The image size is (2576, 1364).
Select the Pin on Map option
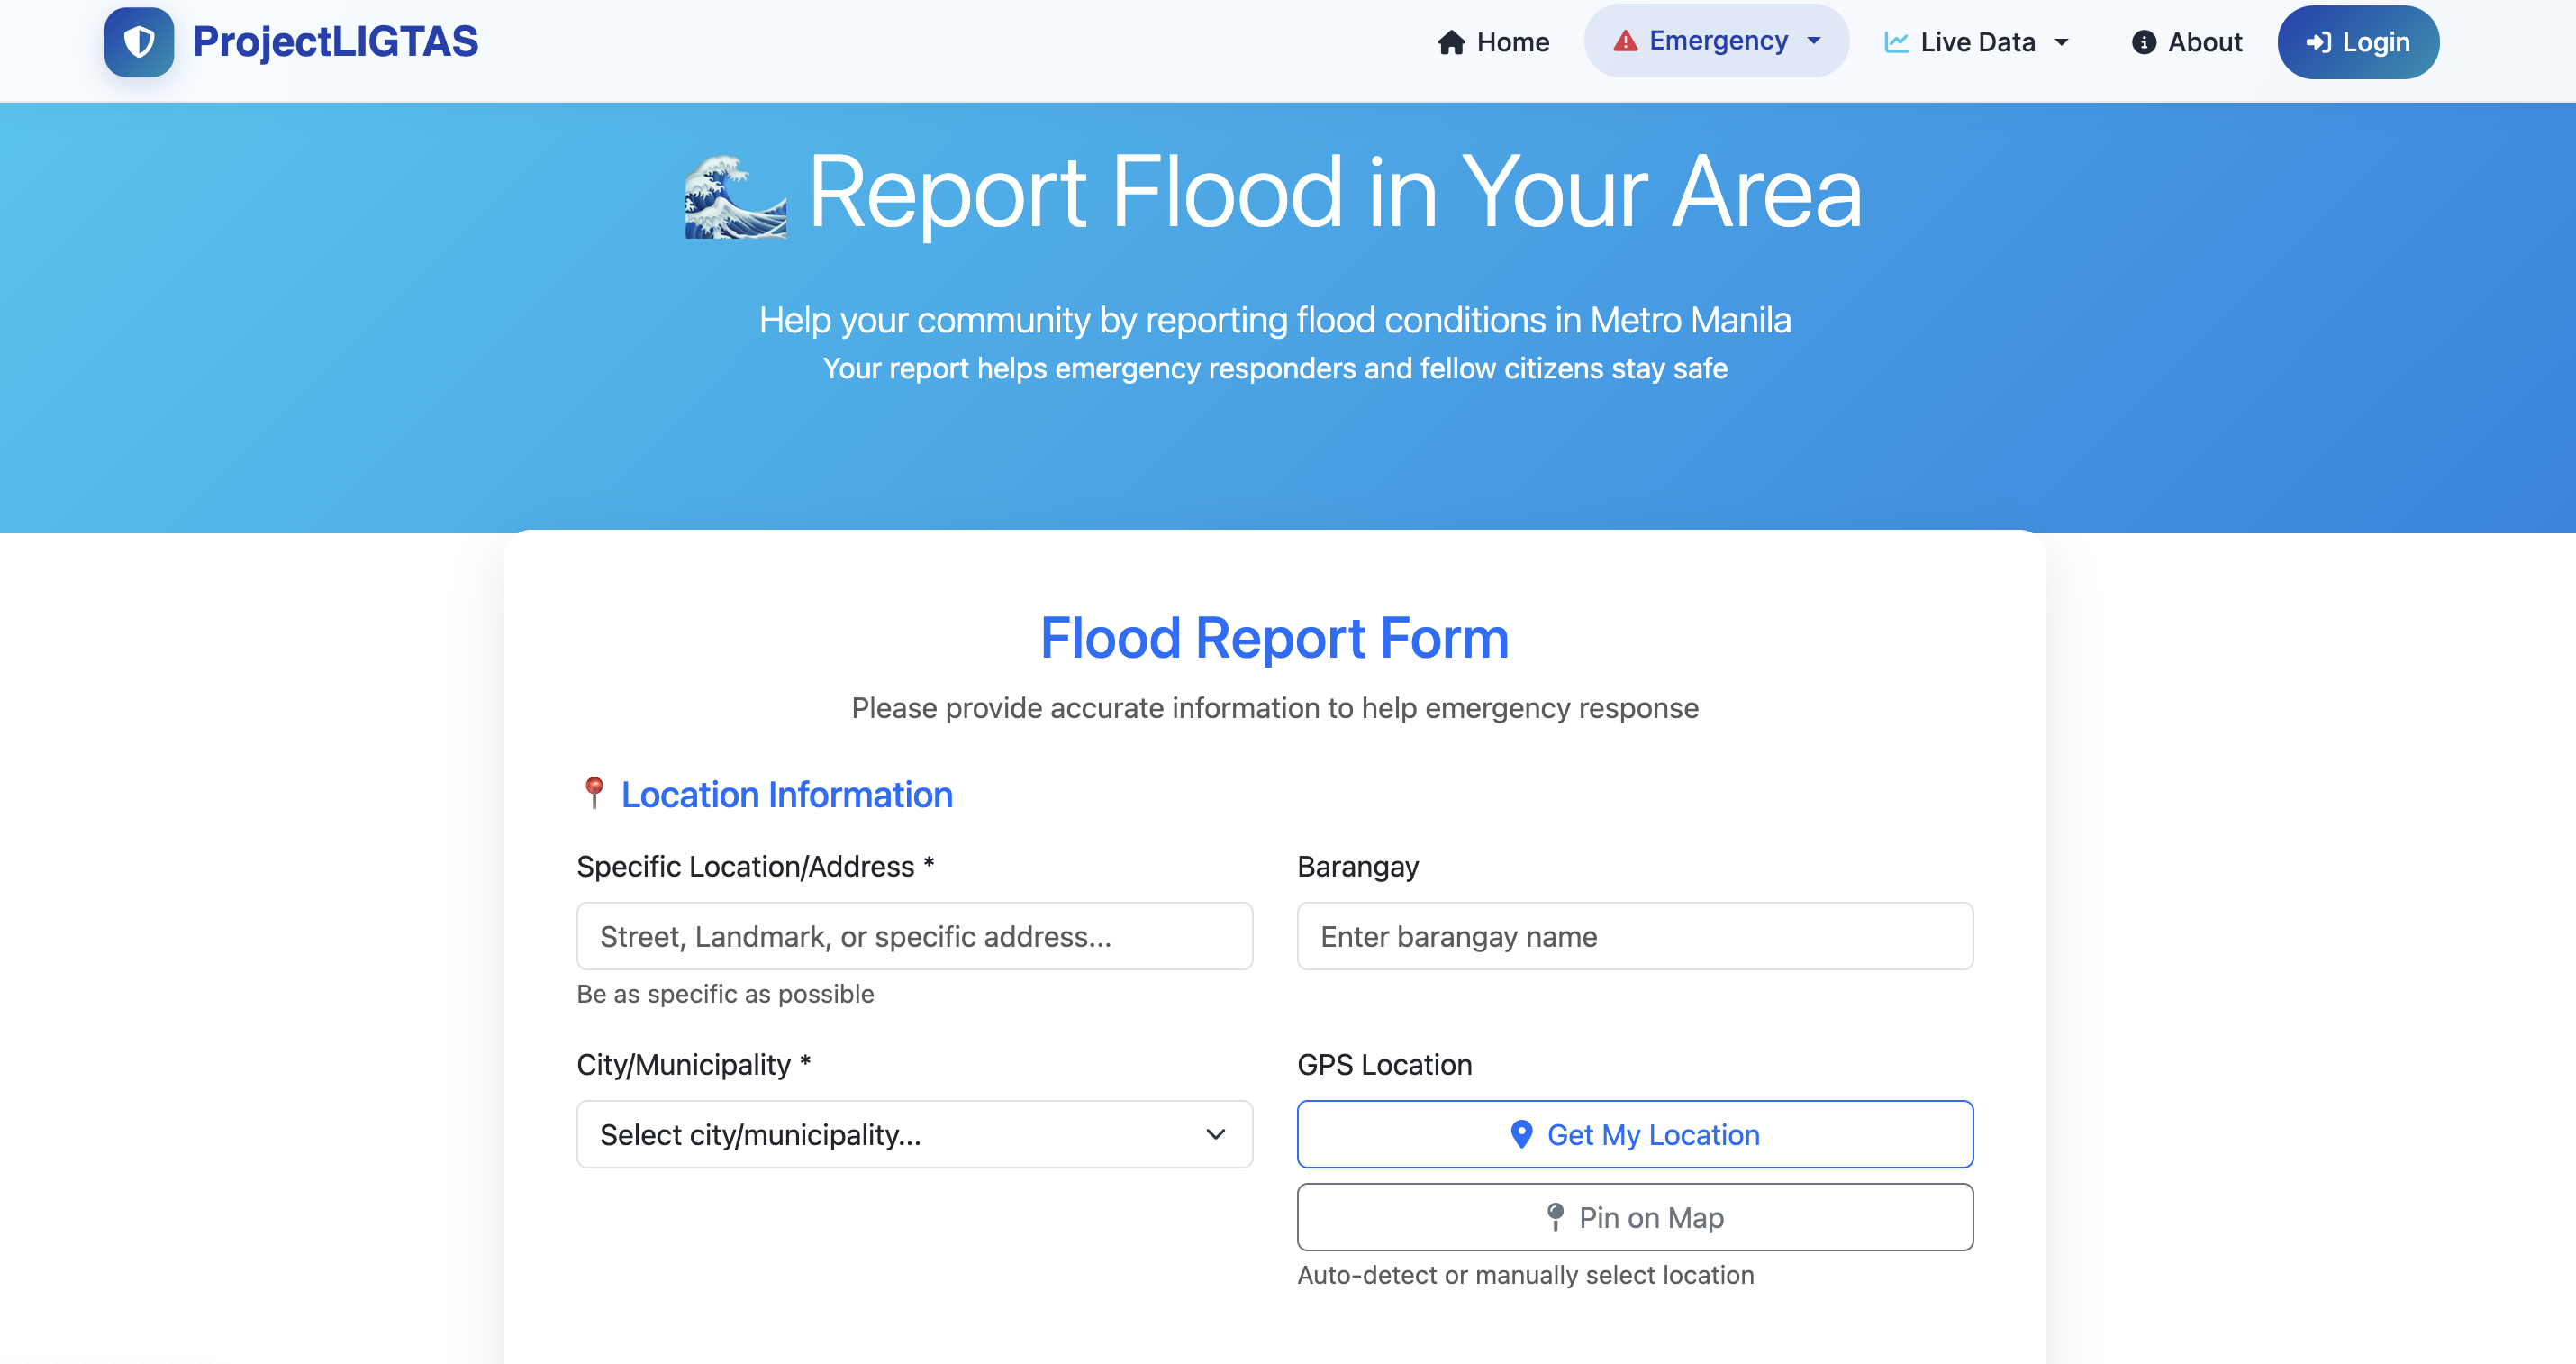click(x=1634, y=1217)
